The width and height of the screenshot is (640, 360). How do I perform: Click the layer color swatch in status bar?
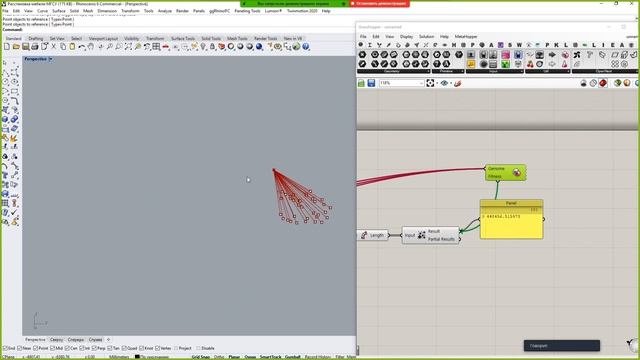137,357
